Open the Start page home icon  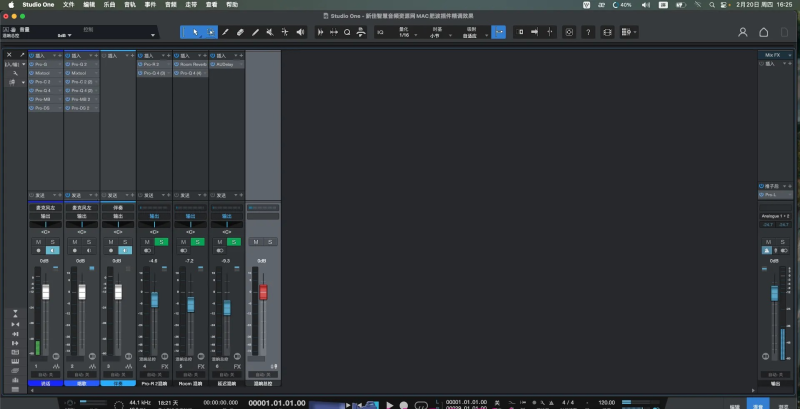(x=763, y=32)
